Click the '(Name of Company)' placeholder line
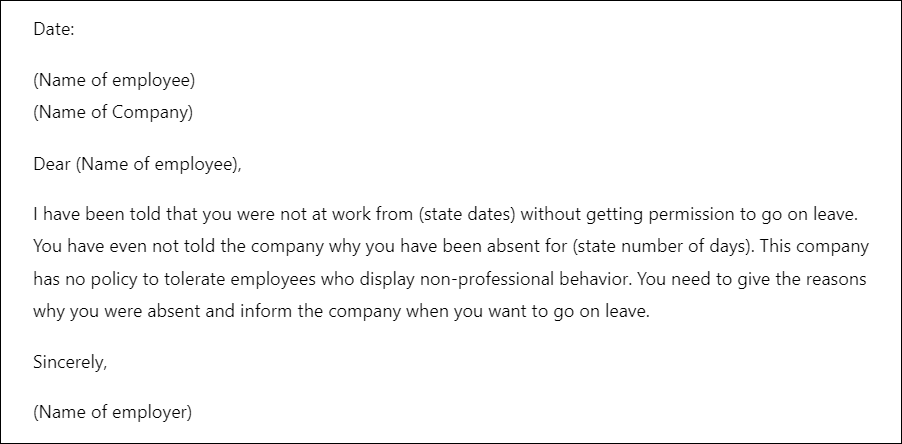Screen dimensions: 902x444 point(113,113)
